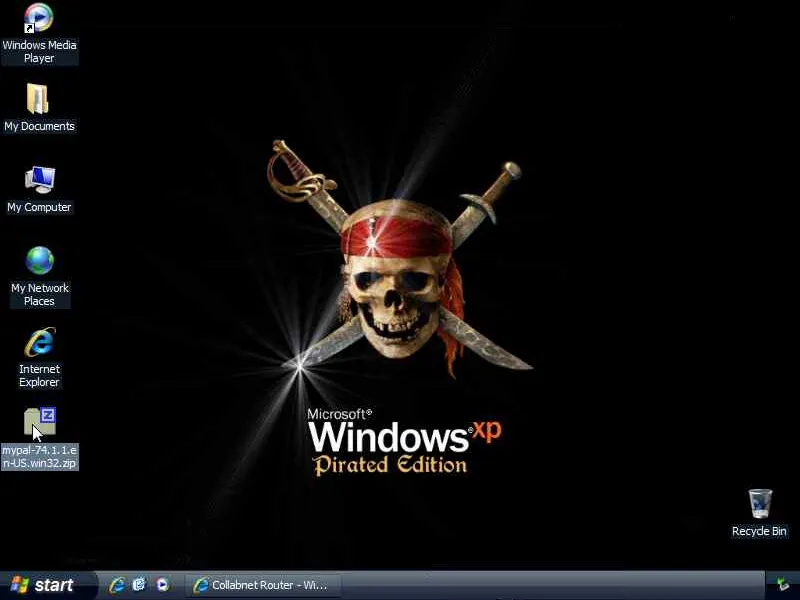Select the My Computer desktop icon
Screen dimensions: 800x600
[x=40, y=180]
